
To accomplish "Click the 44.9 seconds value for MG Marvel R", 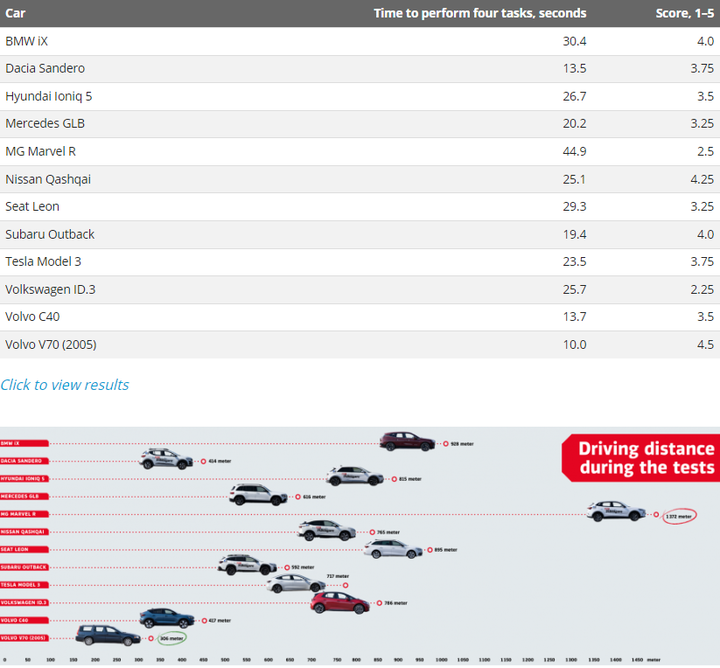I will pyautogui.click(x=574, y=152).
